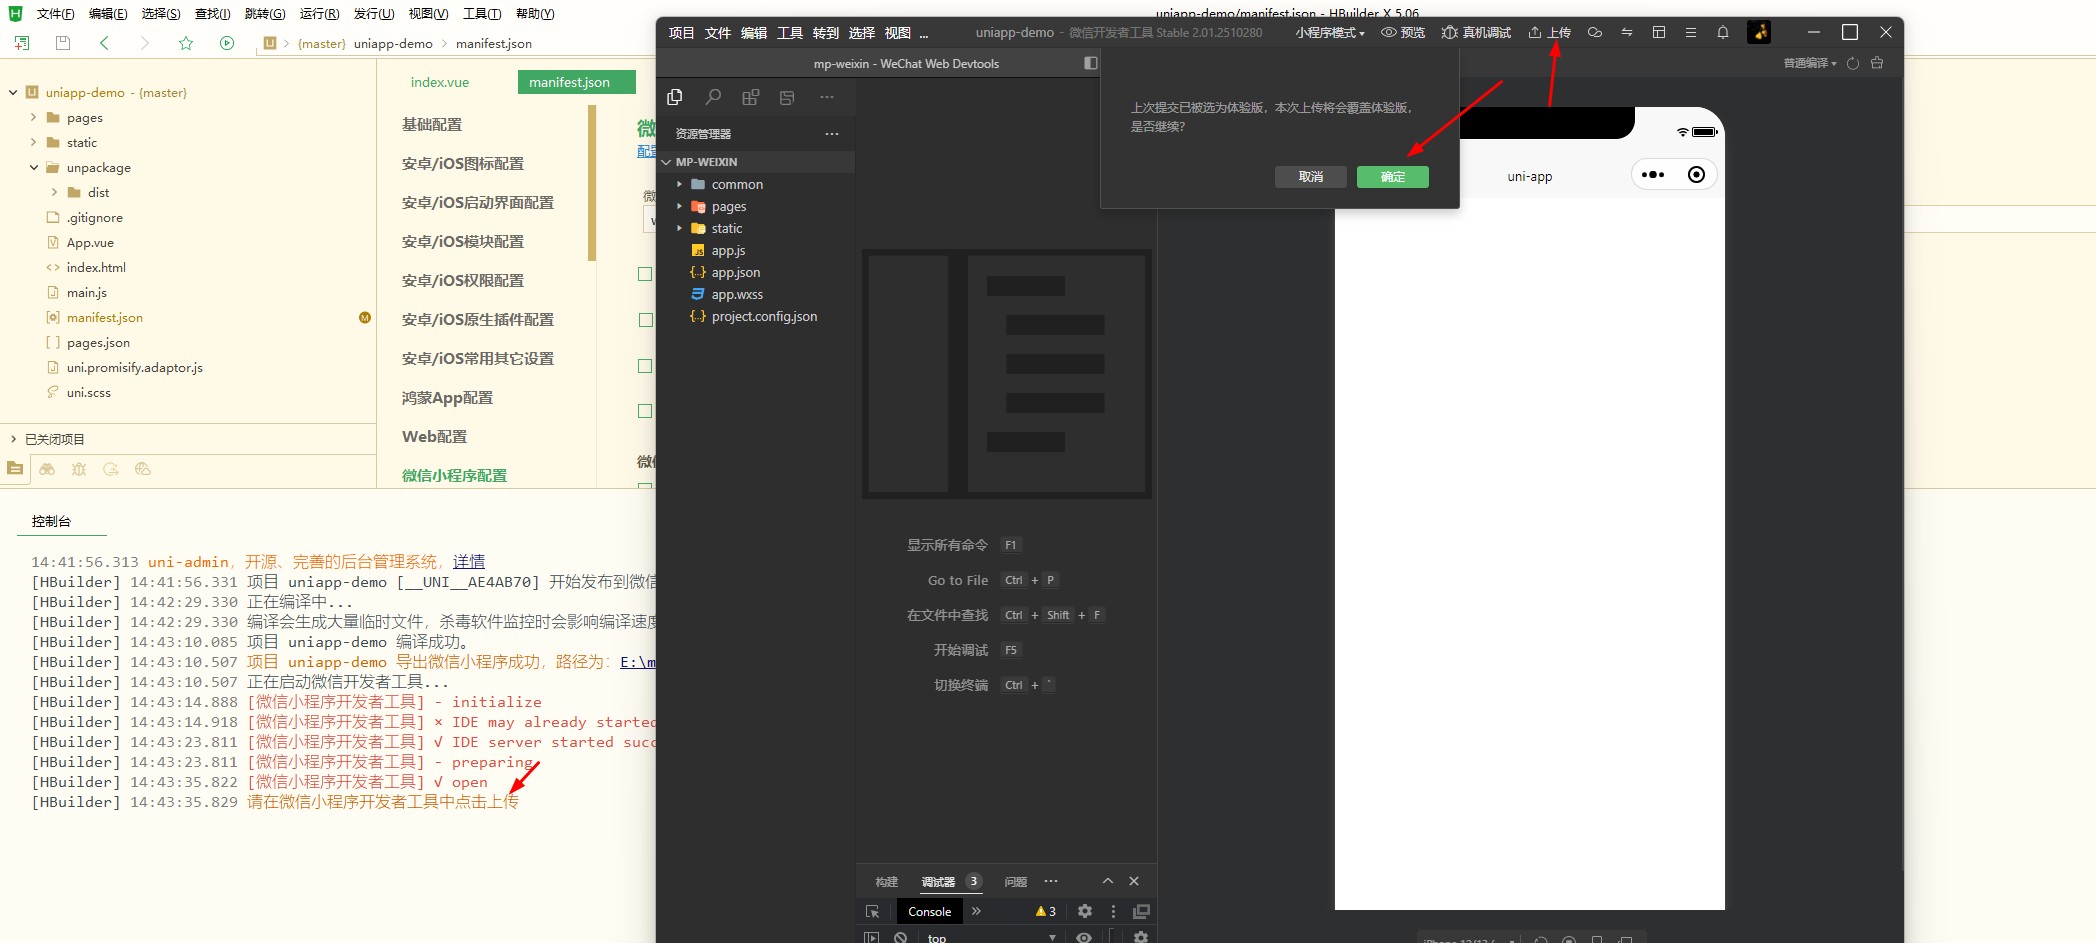Expand the 已关闭项目 section
2096x943 pixels.
pos(13,439)
